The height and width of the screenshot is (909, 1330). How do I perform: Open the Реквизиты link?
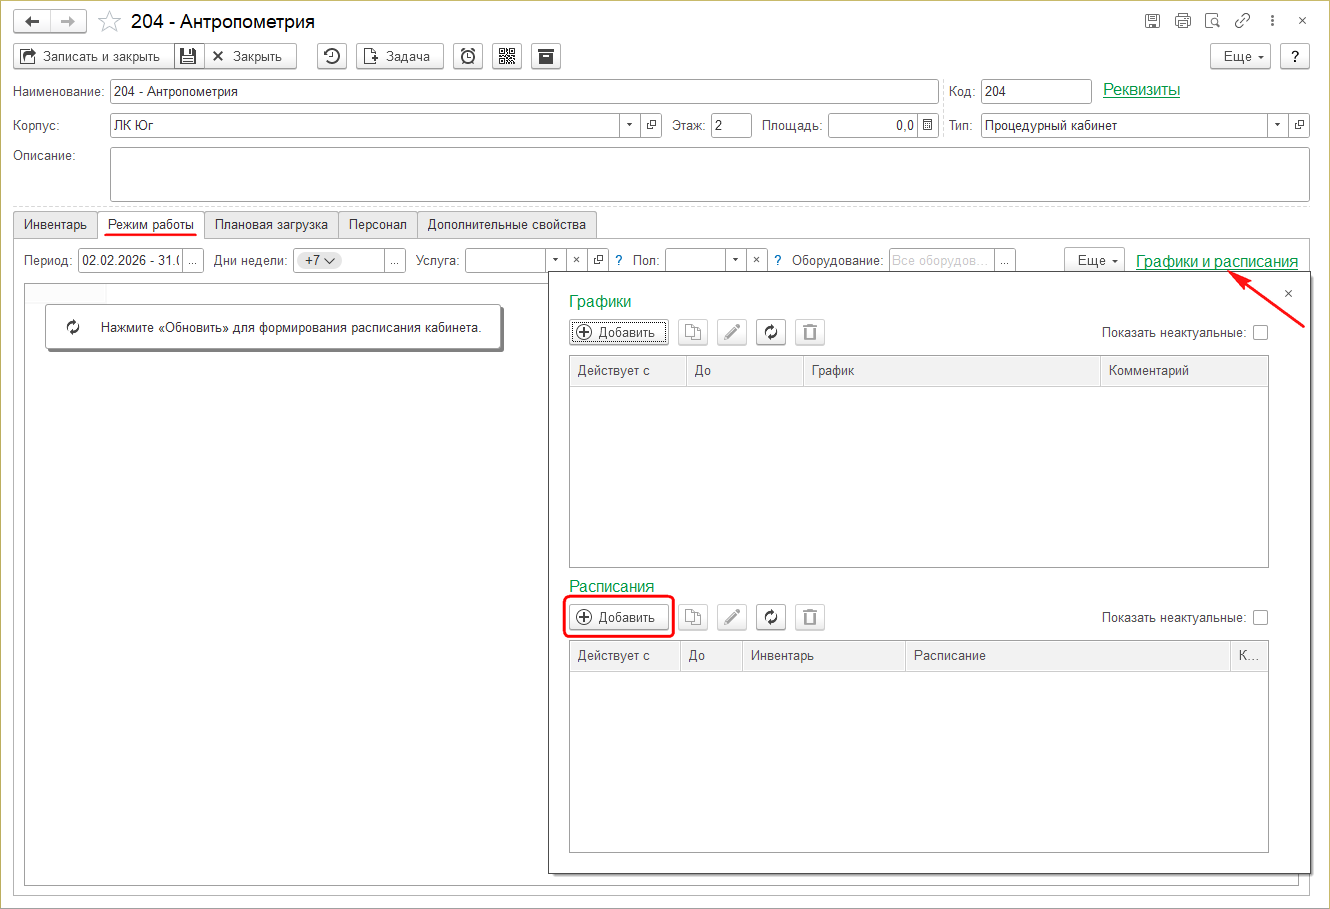point(1141,90)
